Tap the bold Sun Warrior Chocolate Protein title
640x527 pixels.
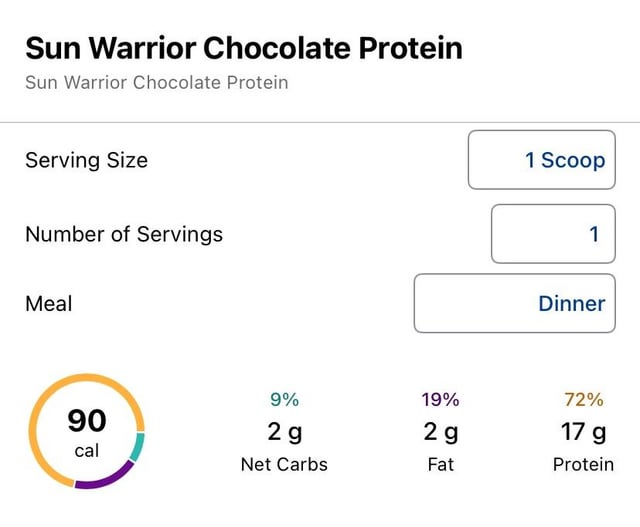[x=244, y=48]
